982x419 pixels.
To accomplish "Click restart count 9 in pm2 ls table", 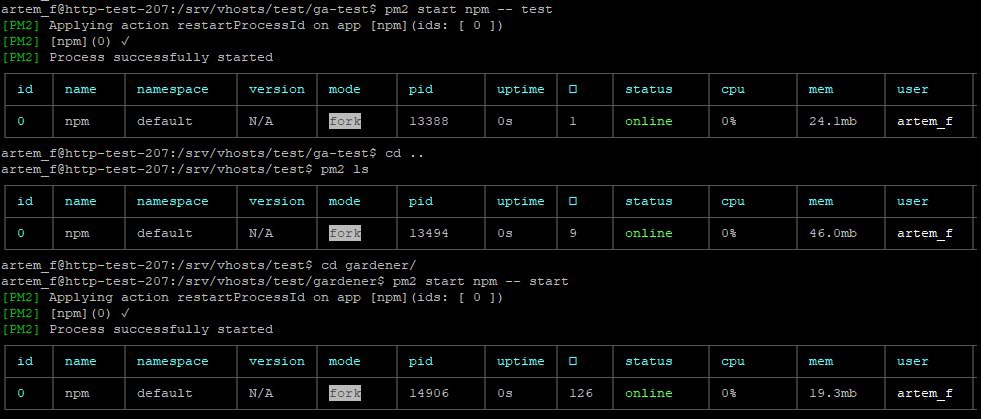I will [572, 234].
